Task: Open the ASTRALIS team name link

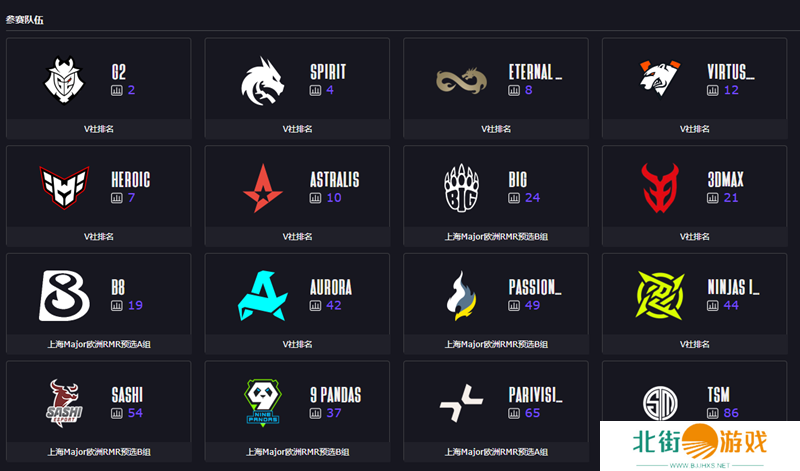Action: [x=335, y=180]
